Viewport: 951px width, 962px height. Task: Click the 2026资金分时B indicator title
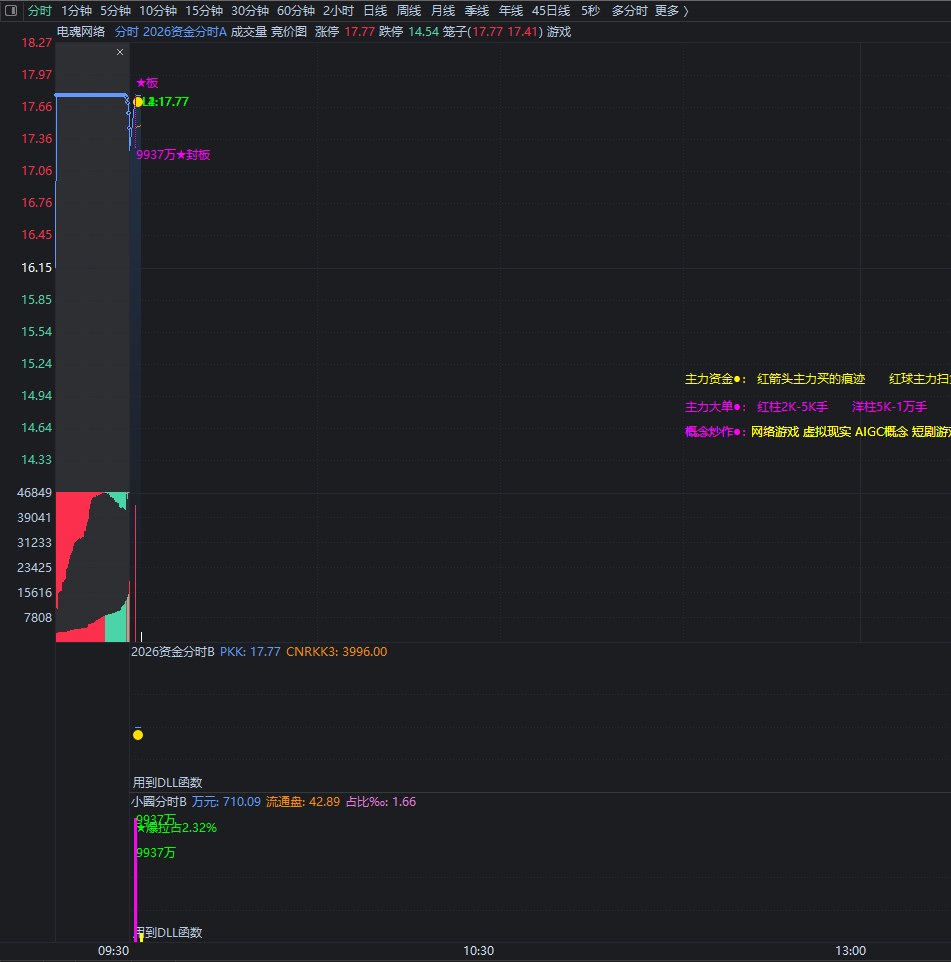(173, 652)
